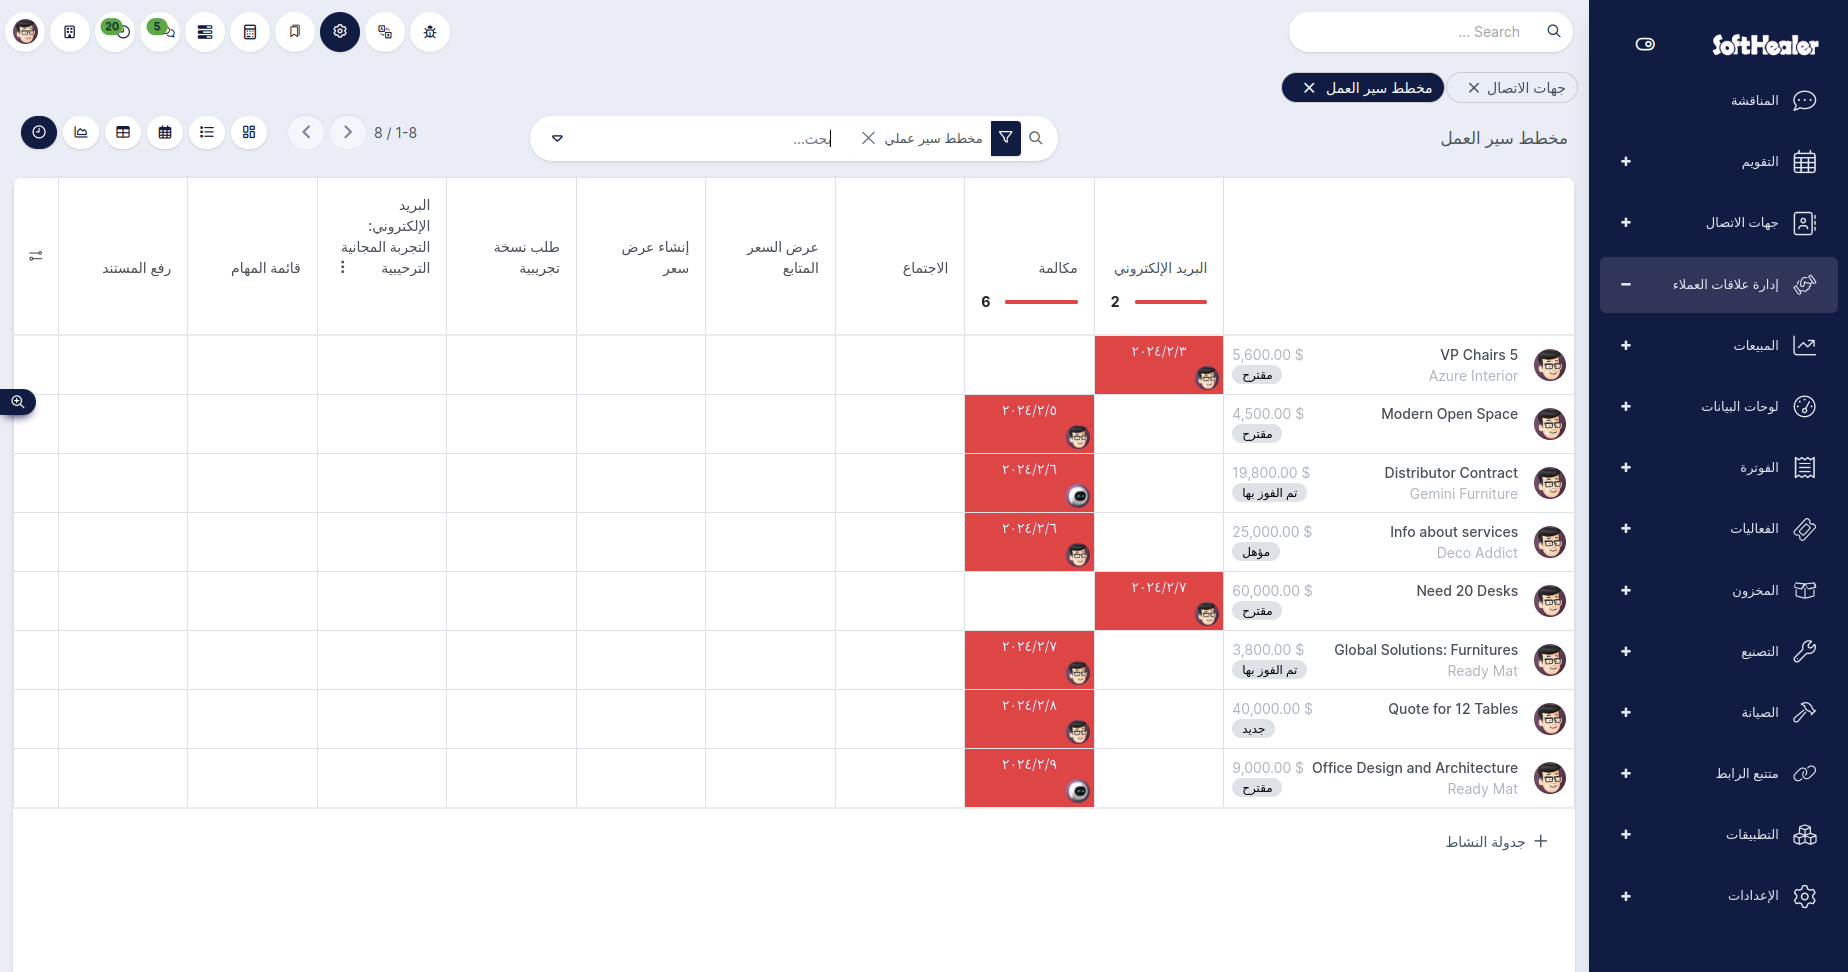Switch to the kanban view icon
This screenshot has width=1848, height=972.
pyautogui.click(x=249, y=132)
